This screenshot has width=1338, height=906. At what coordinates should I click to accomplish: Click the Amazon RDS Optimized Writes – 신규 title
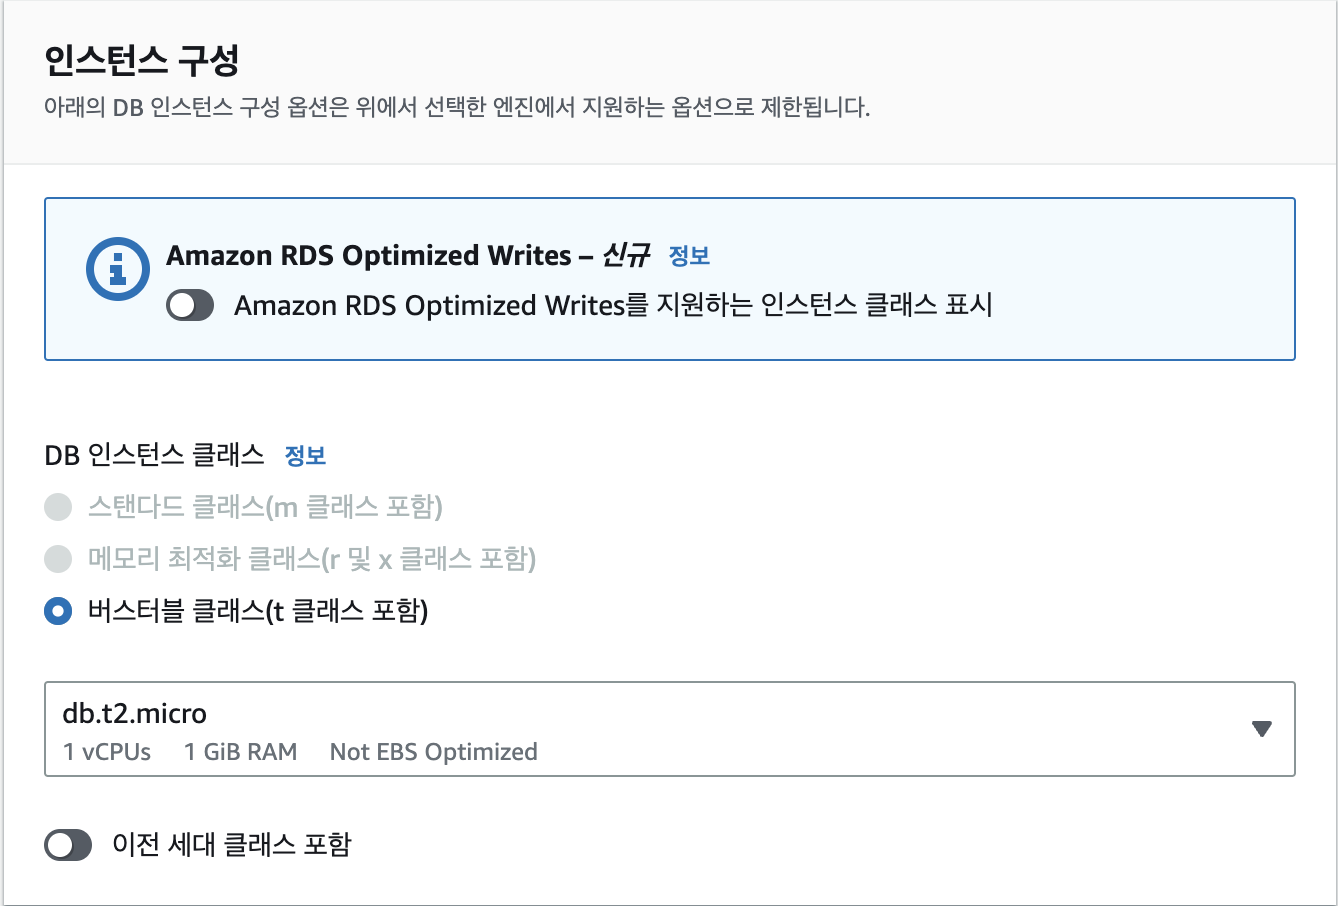pyautogui.click(x=408, y=256)
